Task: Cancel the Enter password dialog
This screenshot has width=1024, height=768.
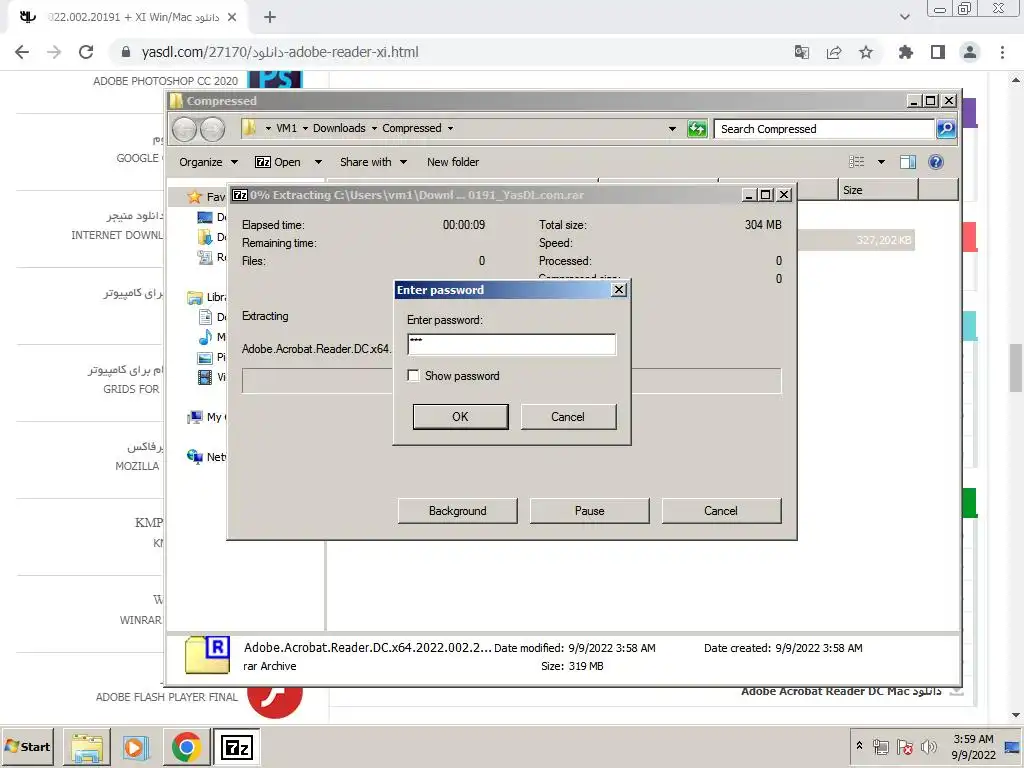Action: tap(568, 417)
